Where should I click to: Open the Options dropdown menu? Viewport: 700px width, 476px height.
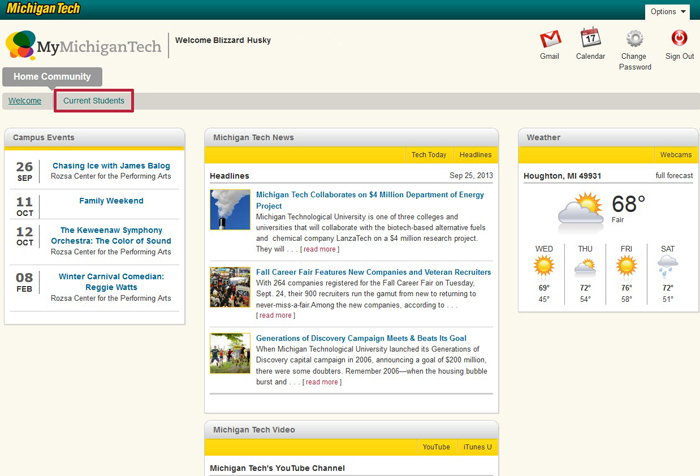tap(667, 12)
